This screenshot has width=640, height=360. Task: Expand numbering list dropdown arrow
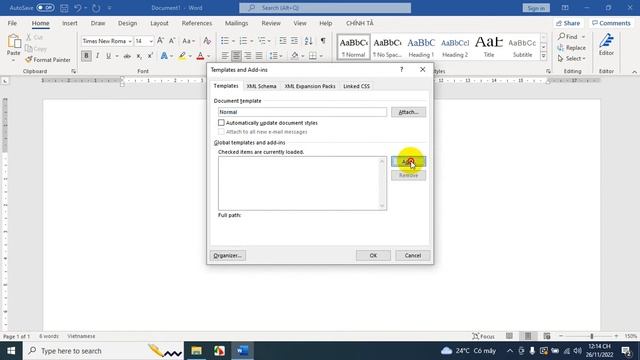[x=252, y=41]
